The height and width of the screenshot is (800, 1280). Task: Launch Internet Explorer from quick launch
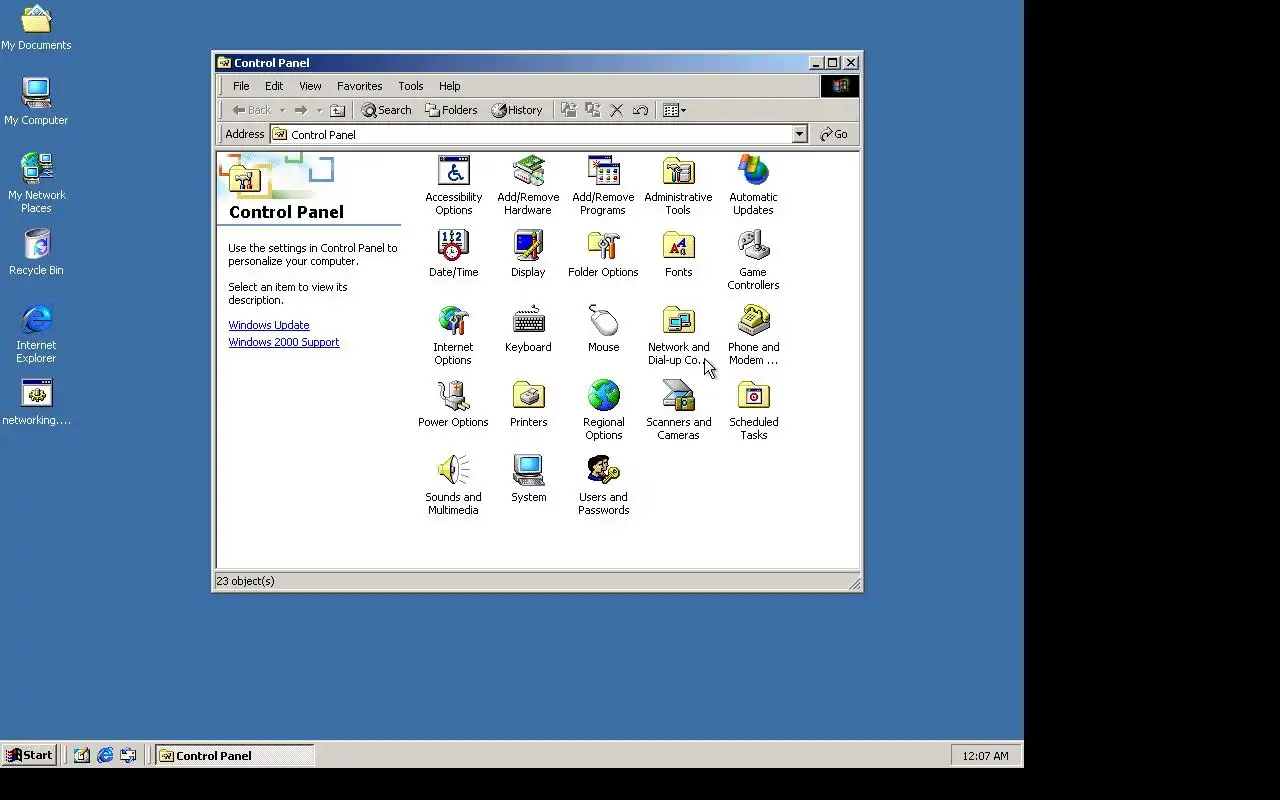click(x=105, y=755)
